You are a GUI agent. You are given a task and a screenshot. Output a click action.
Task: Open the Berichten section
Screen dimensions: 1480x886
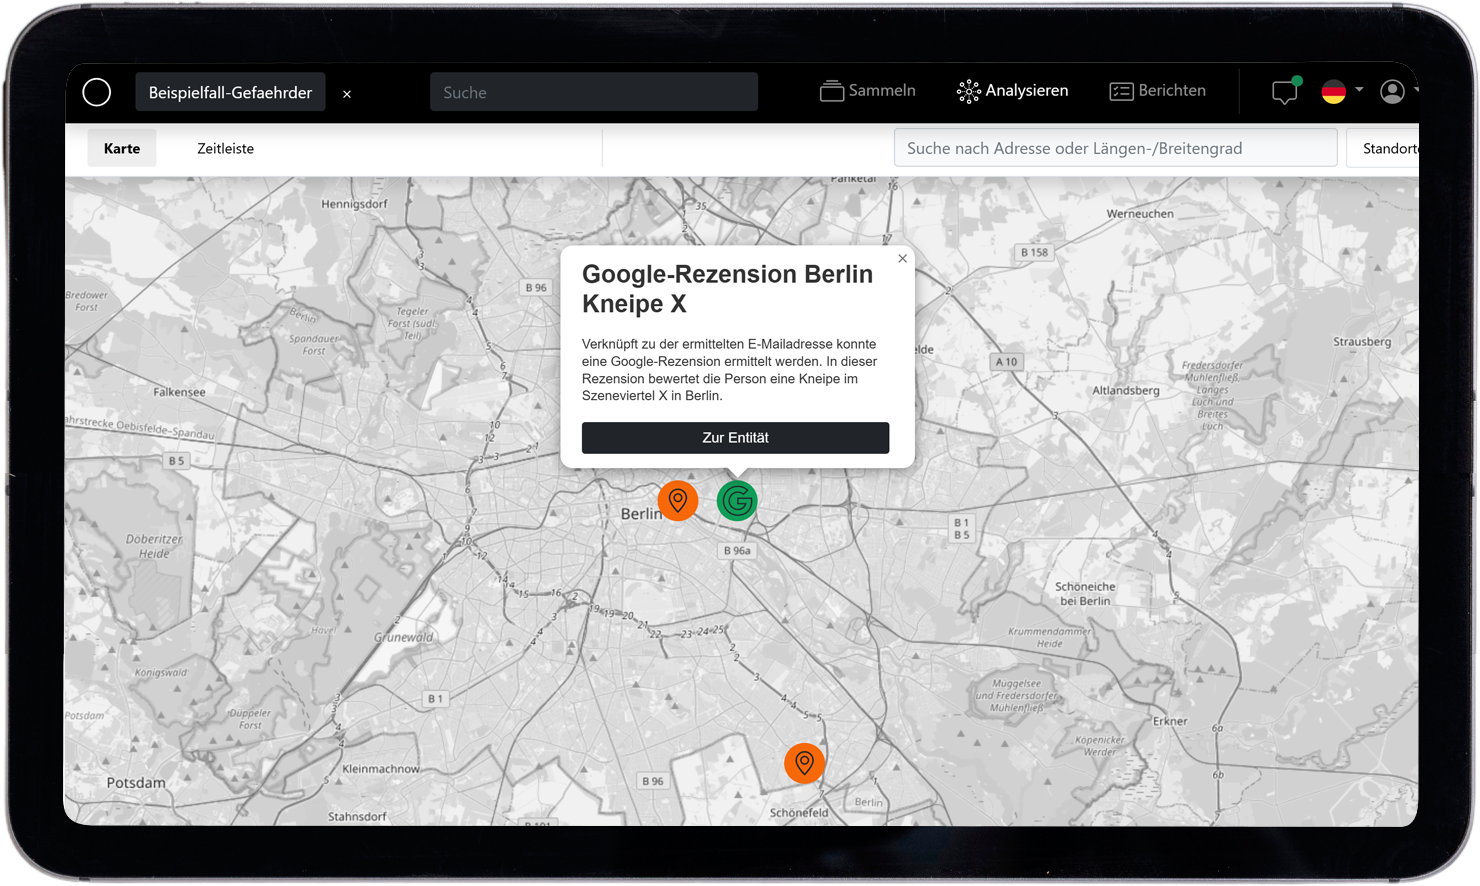pos(1157,91)
